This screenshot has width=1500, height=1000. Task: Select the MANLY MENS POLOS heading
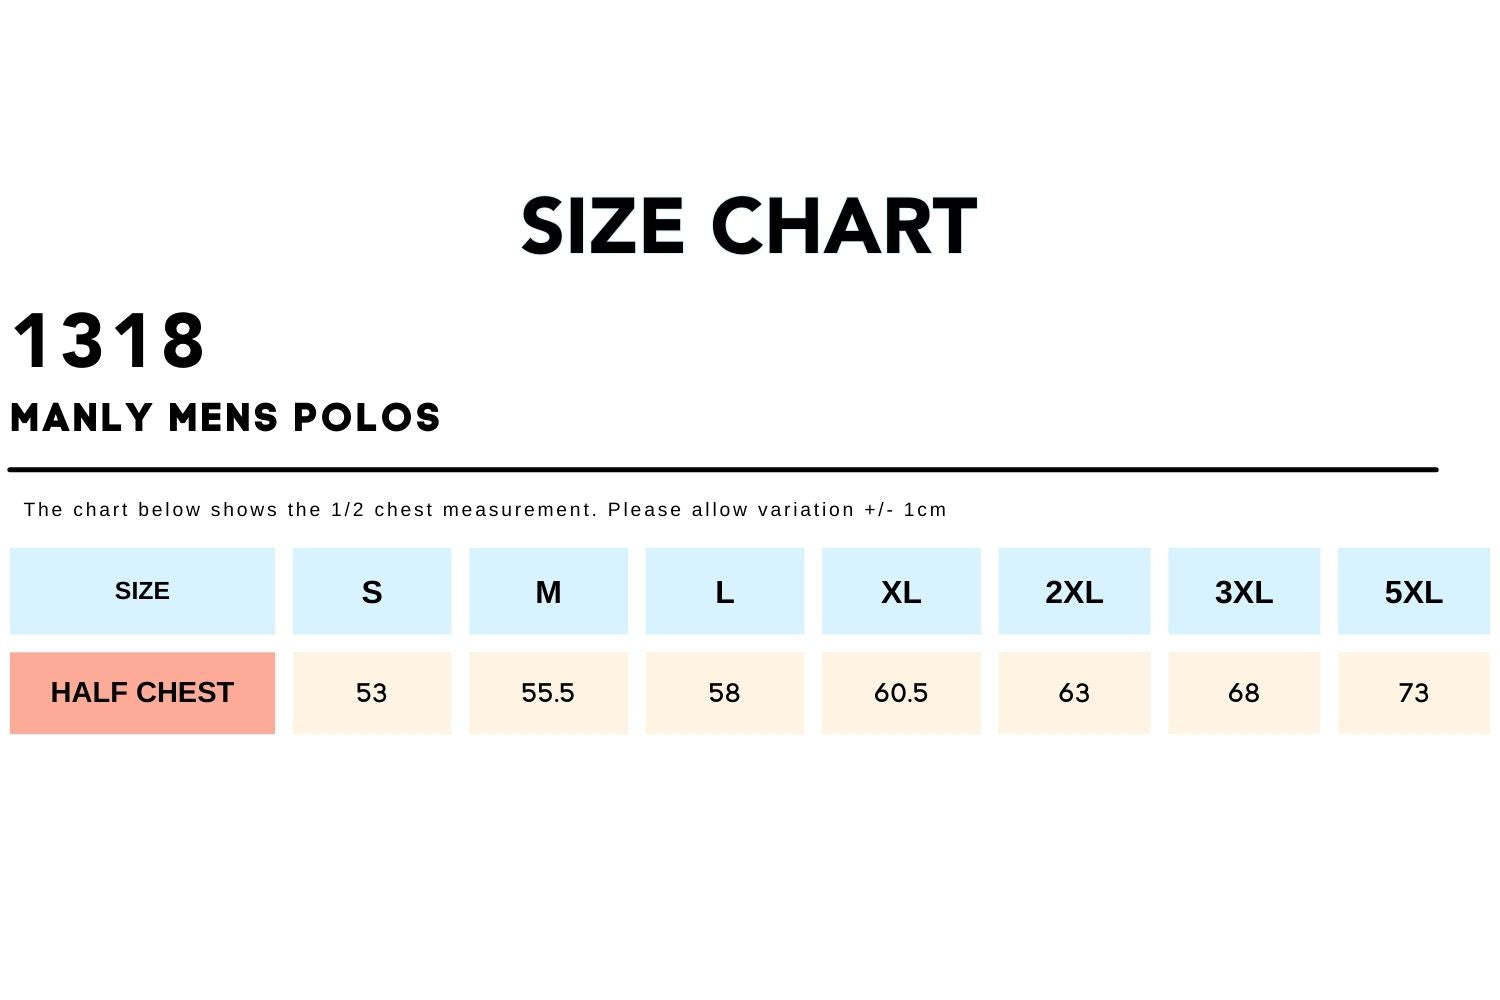pos(225,418)
